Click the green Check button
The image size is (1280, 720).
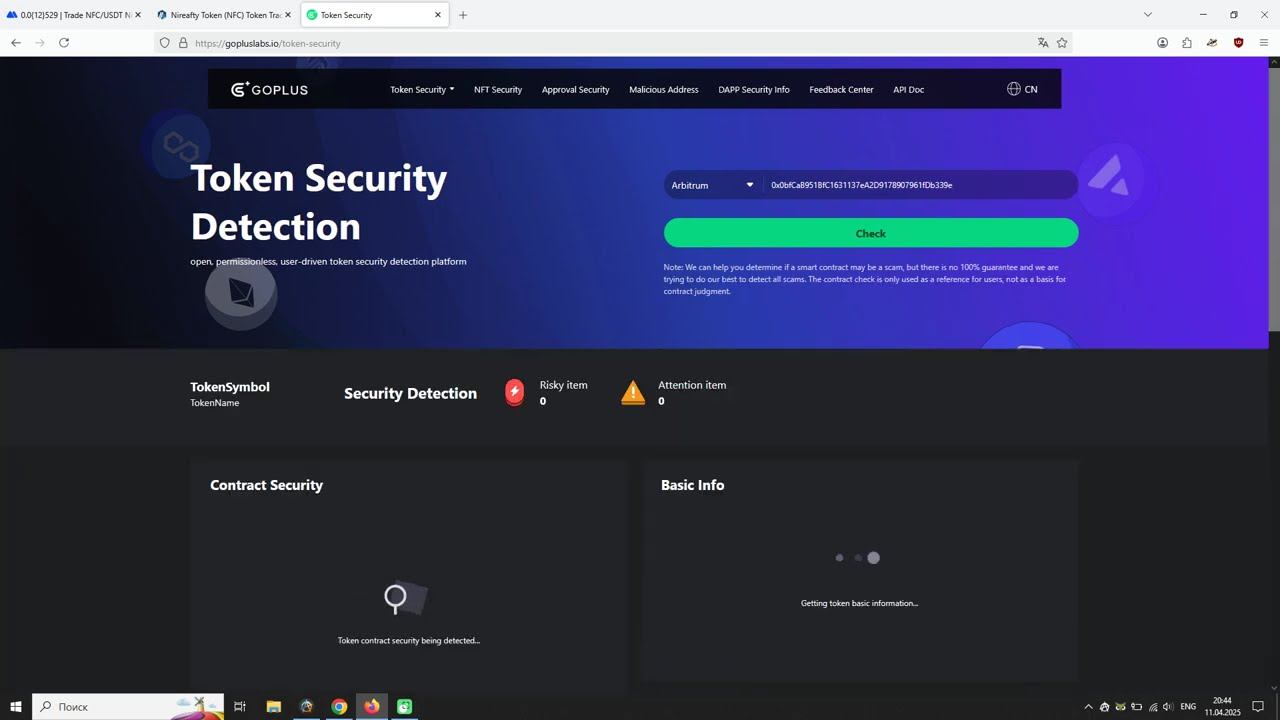pyautogui.click(x=871, y=233)
